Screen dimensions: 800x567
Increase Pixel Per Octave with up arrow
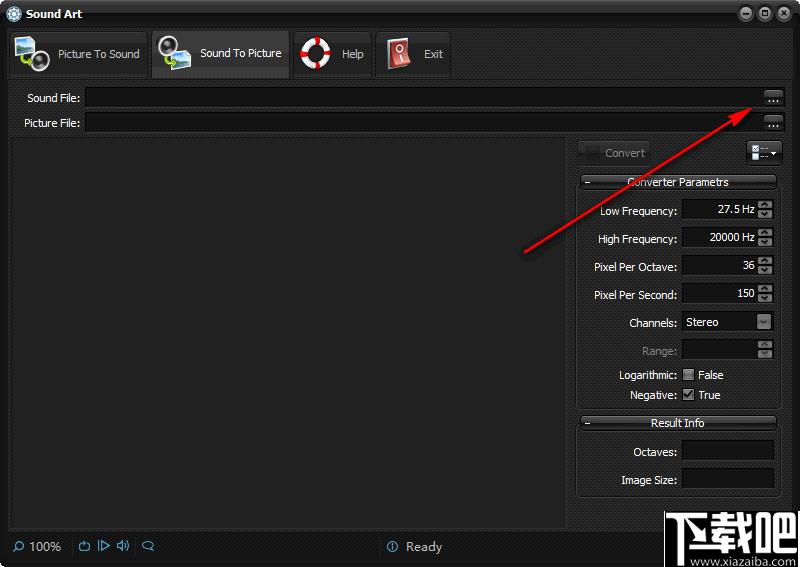pos(765,261)
